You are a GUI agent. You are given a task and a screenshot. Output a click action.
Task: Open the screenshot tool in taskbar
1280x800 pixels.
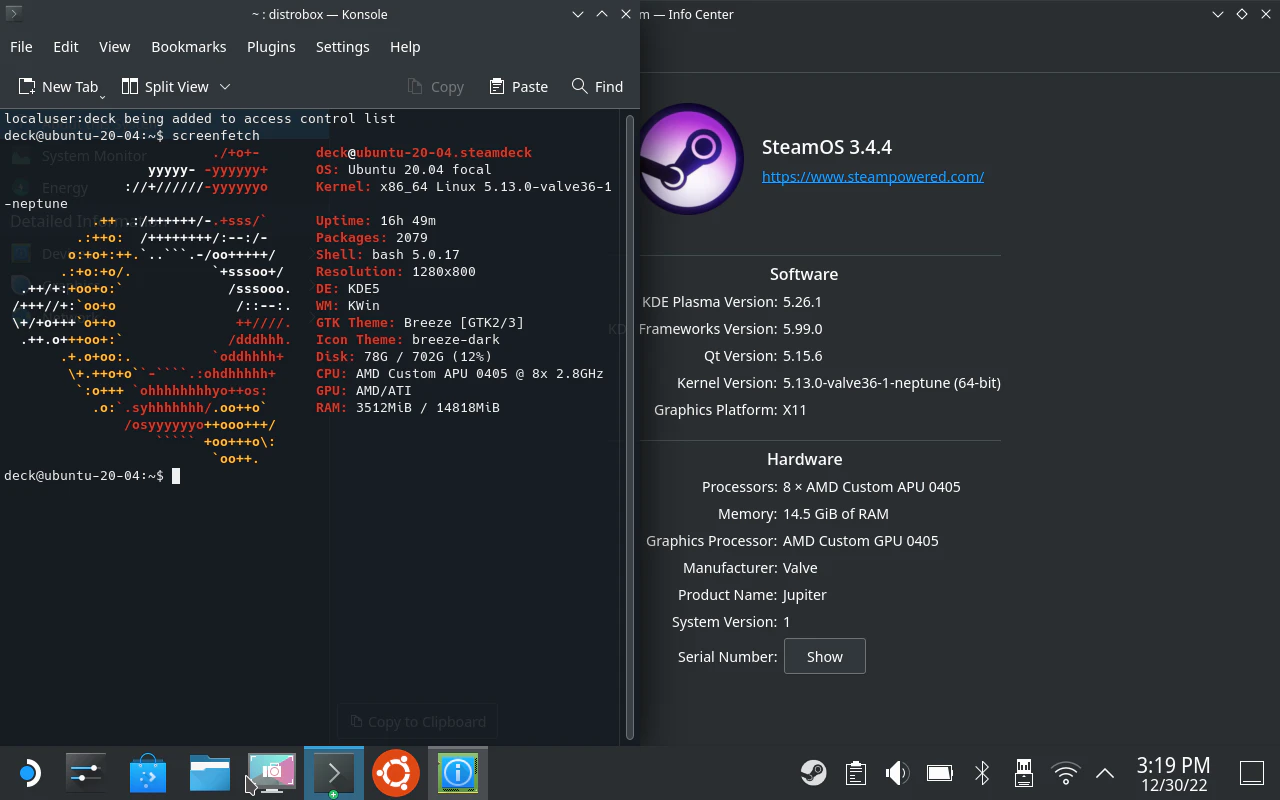(272, 773)
